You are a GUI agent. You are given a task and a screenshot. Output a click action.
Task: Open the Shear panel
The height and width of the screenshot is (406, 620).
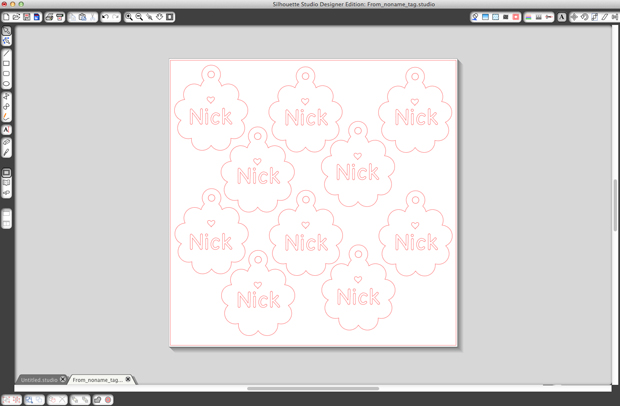[605, 17]
